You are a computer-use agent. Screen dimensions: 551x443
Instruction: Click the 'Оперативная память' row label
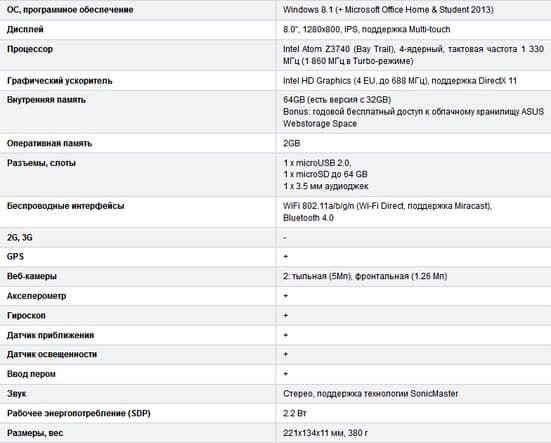pos(49,143)
